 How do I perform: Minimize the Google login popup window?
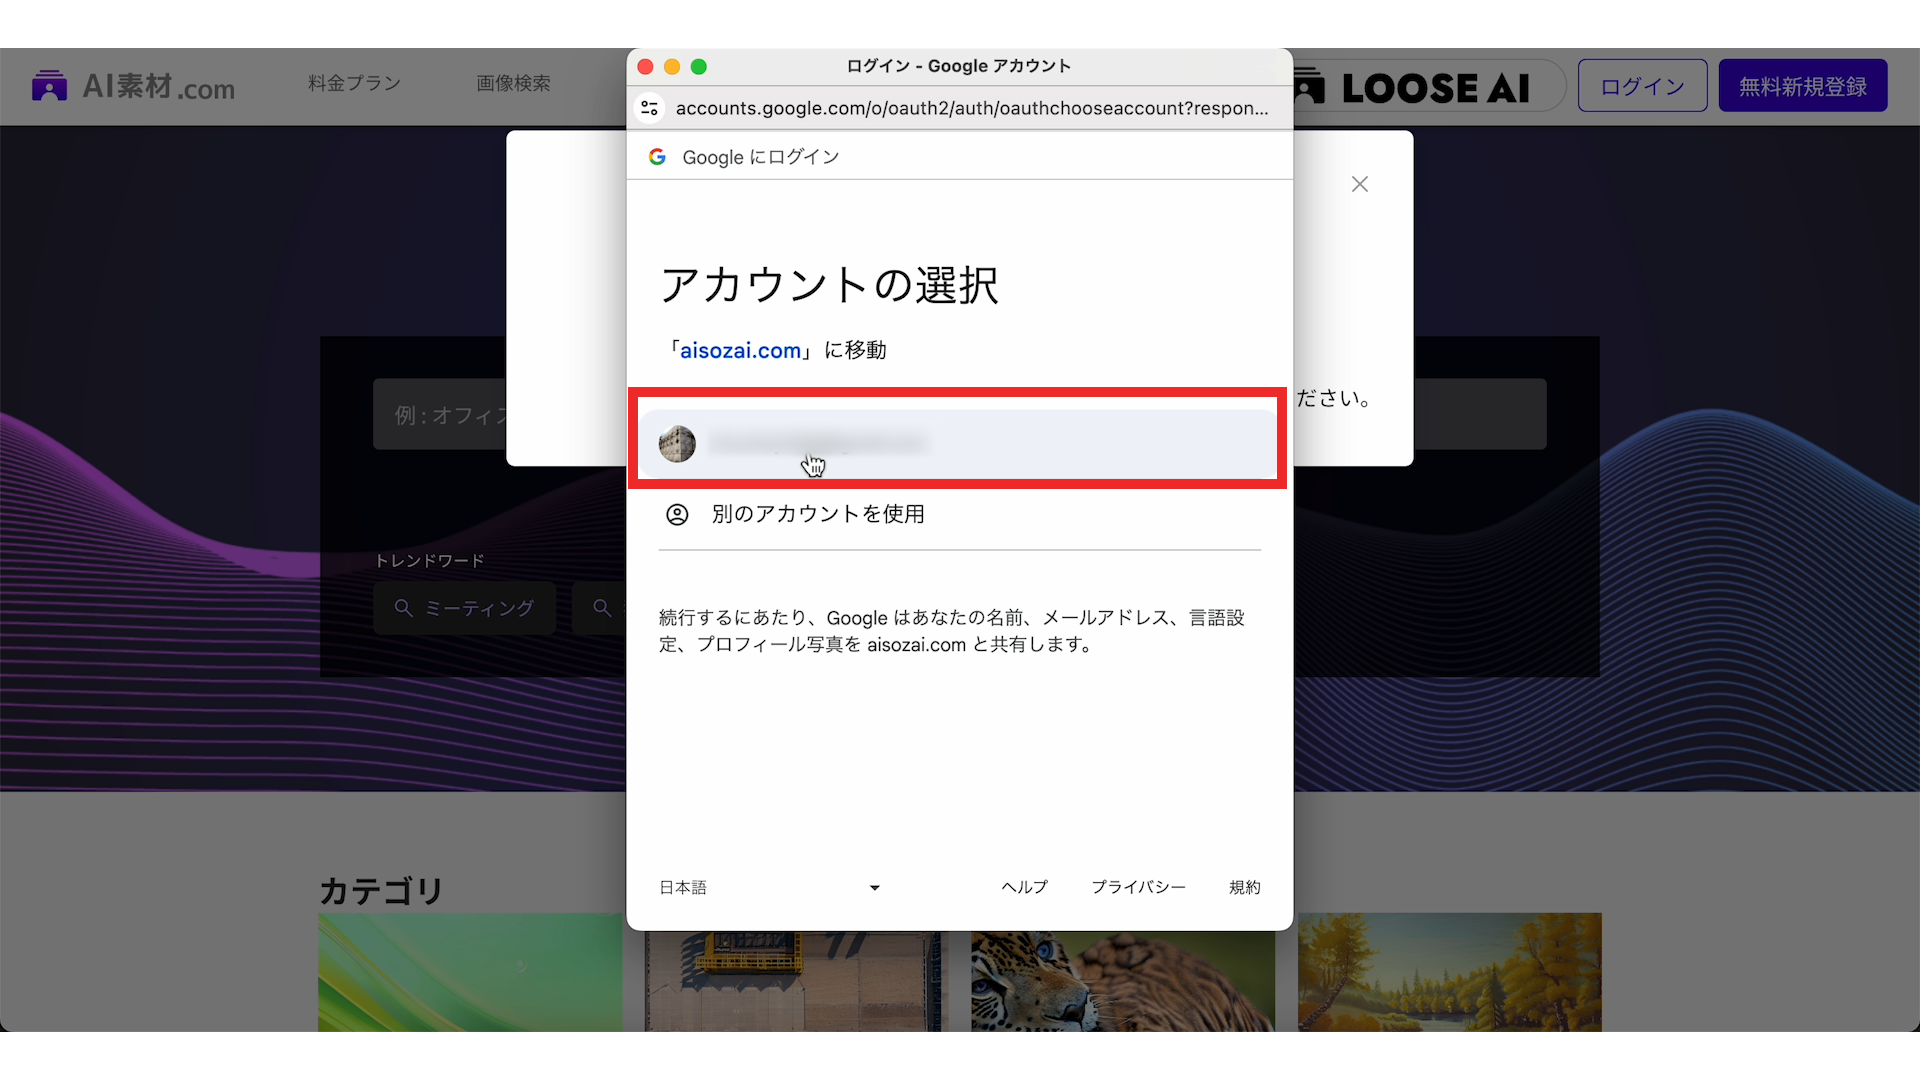[672, 67]
